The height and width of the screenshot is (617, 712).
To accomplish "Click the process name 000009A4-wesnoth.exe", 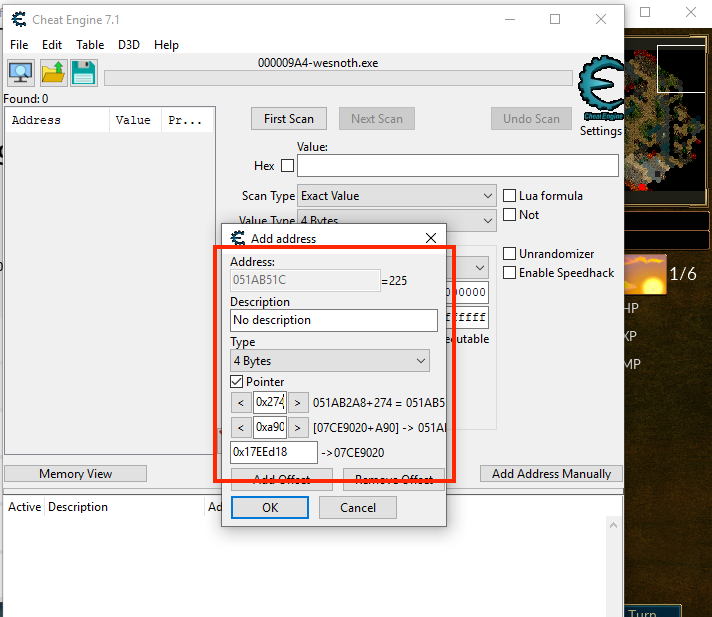I will point(318,63).
